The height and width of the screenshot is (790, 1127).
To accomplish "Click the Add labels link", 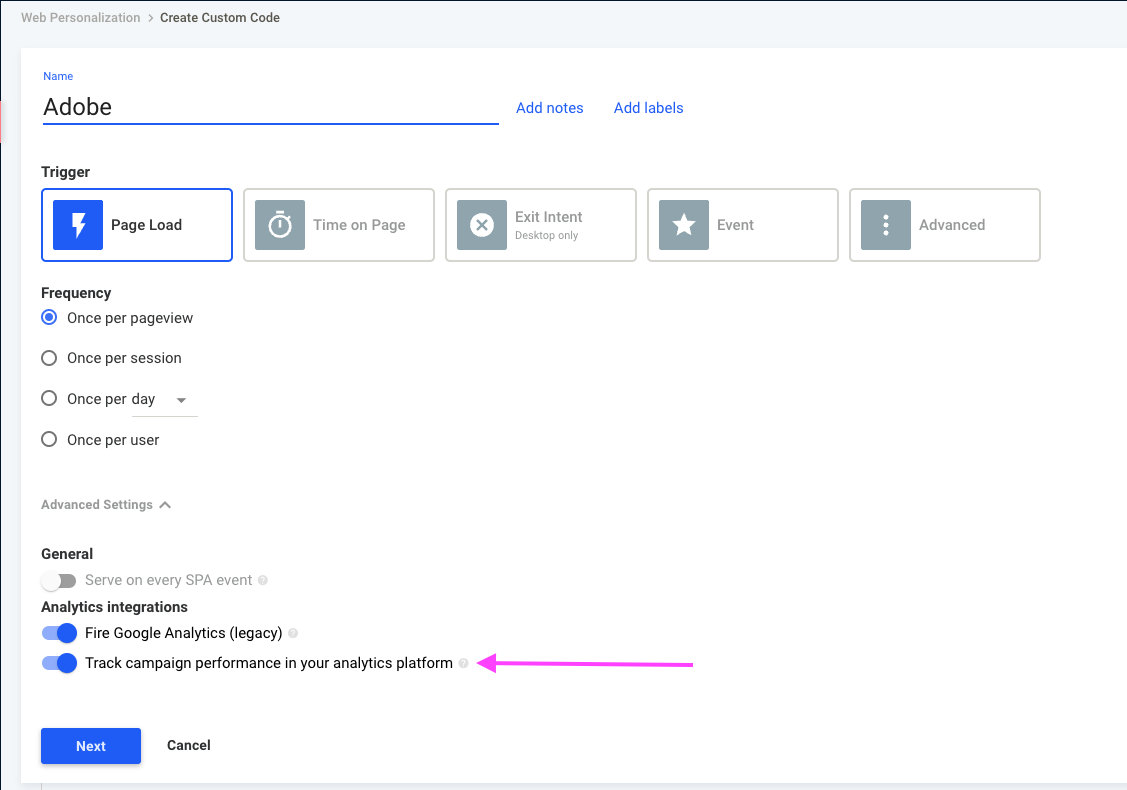I will (x=648, y=108).
